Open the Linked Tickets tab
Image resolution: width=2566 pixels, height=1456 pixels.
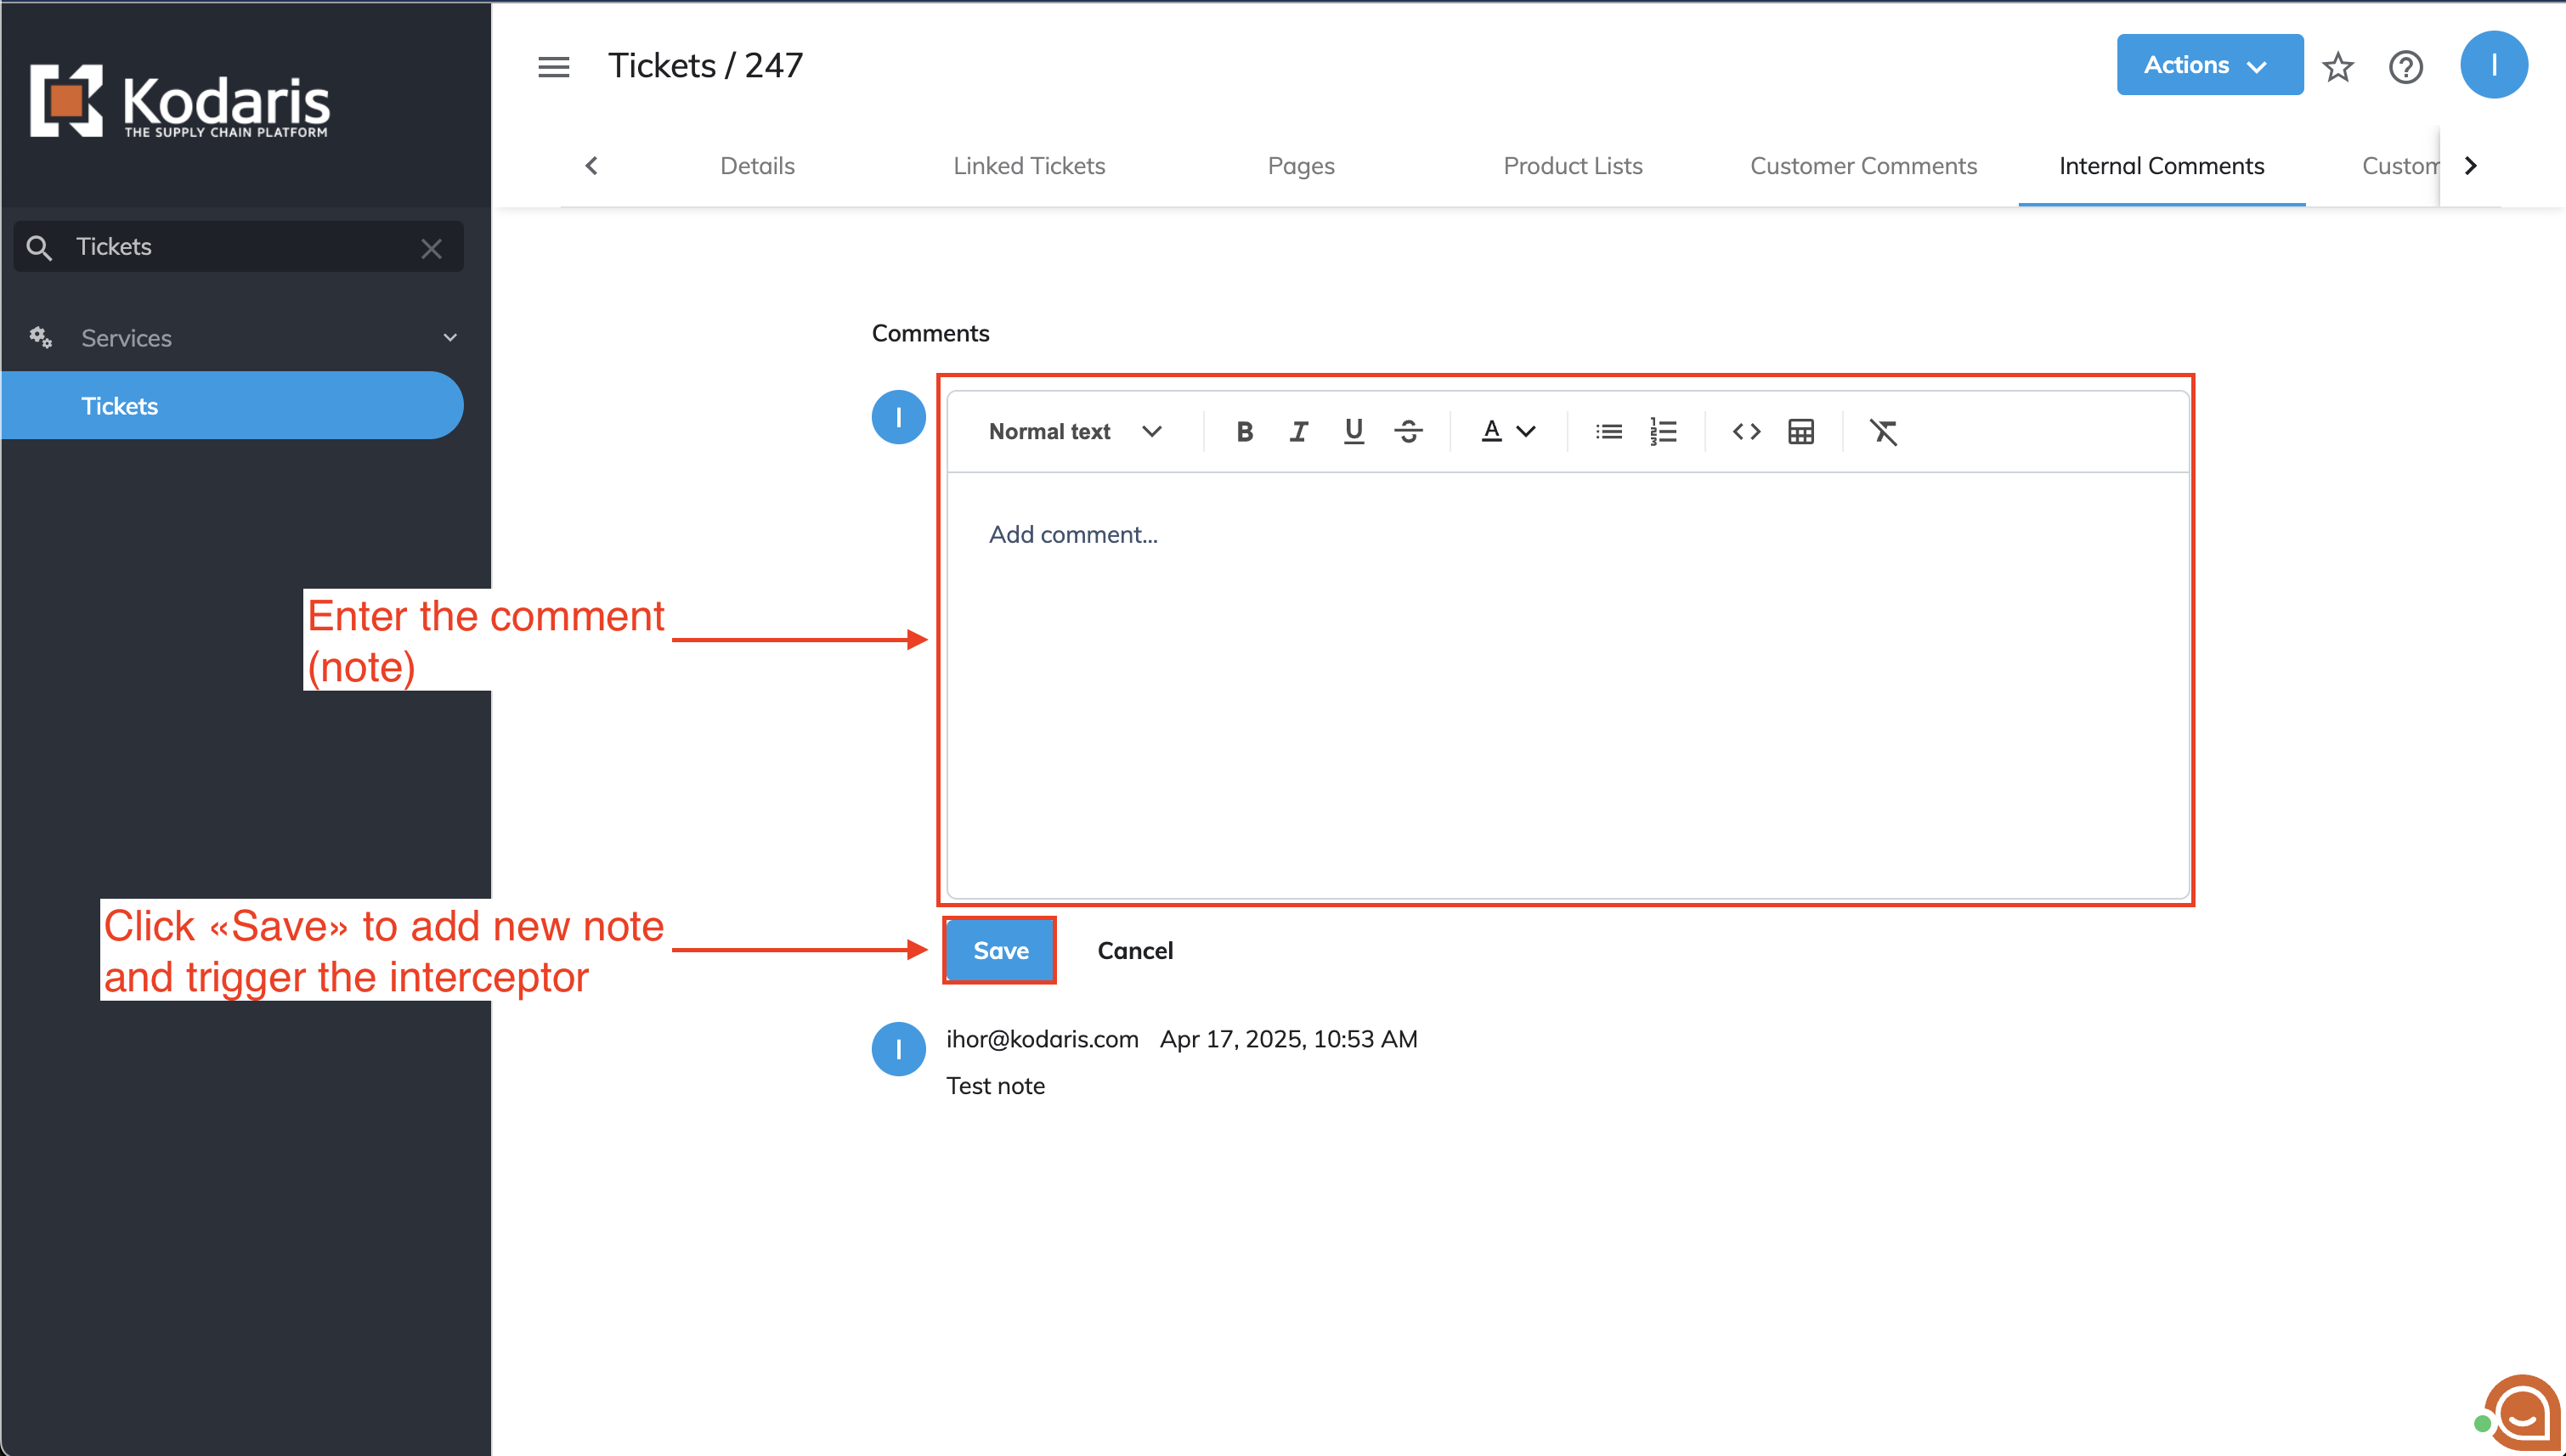1028,166
